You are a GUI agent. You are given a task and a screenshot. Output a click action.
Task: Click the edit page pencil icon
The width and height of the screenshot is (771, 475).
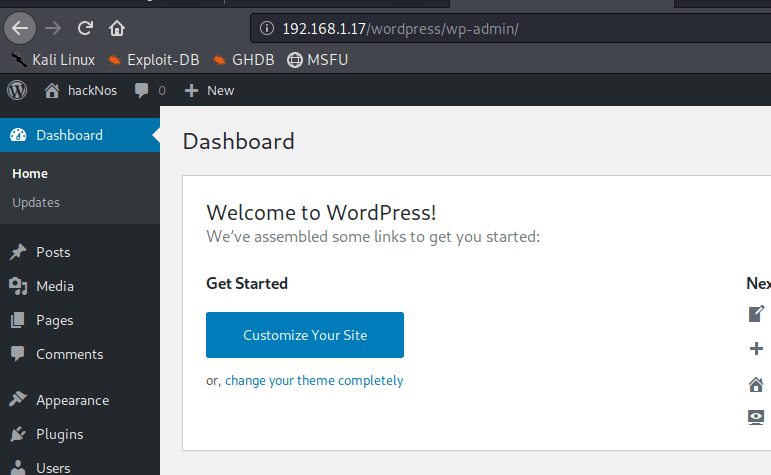point(756,314)
